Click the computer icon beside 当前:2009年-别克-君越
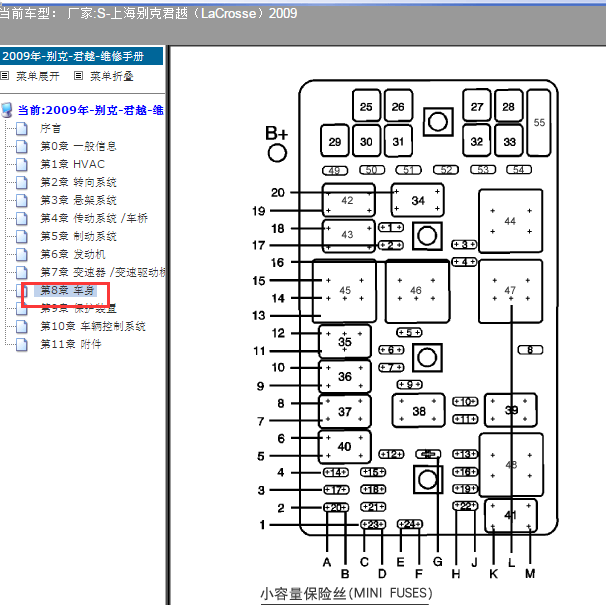 pos(7,110)
